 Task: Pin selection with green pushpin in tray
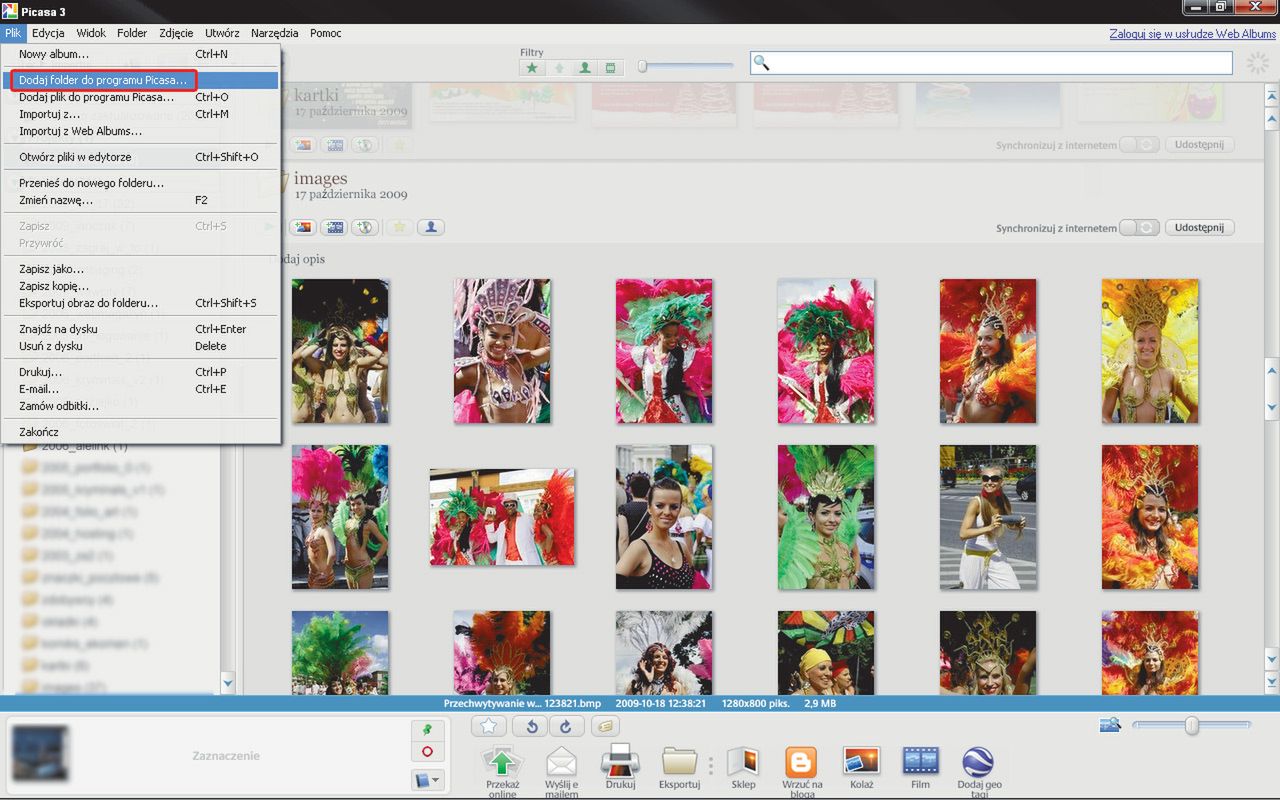pyautogui.click(x=427, y=729)
